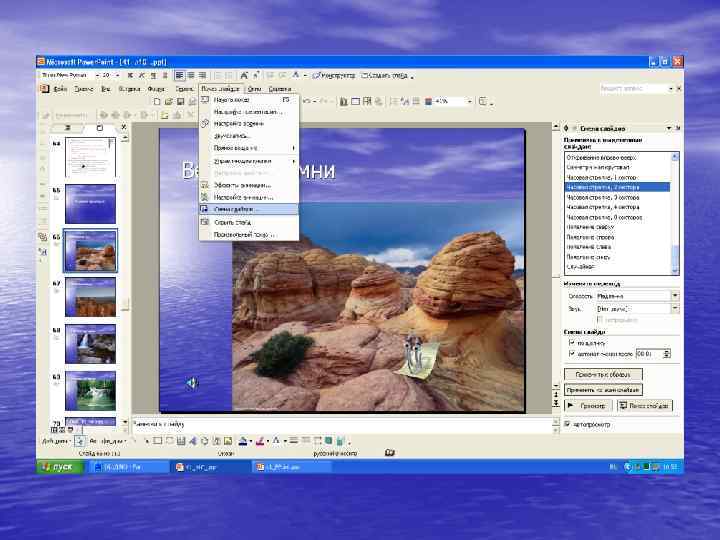Click the 'Показ слайдов' button in task pane

click(645, 405)
